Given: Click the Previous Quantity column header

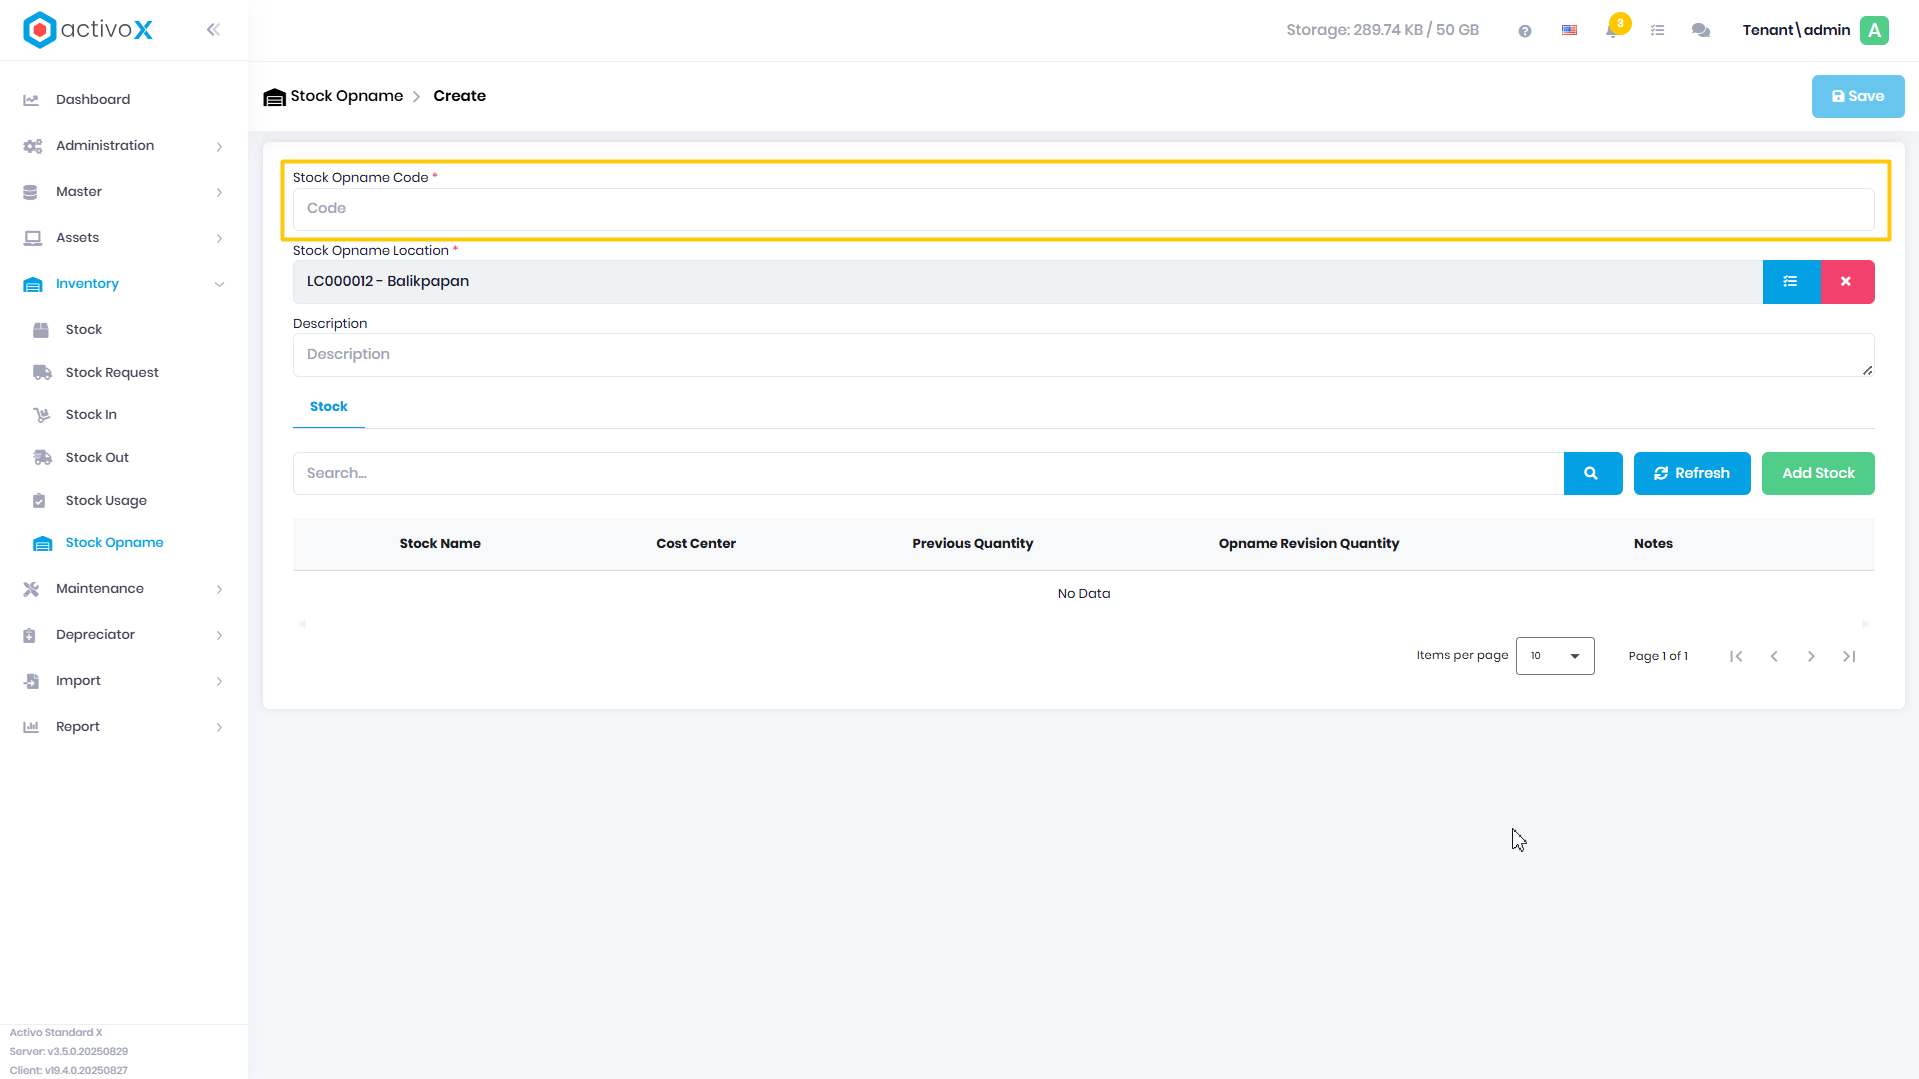Looking at the screenshot, I should click(x=973, y=544).
